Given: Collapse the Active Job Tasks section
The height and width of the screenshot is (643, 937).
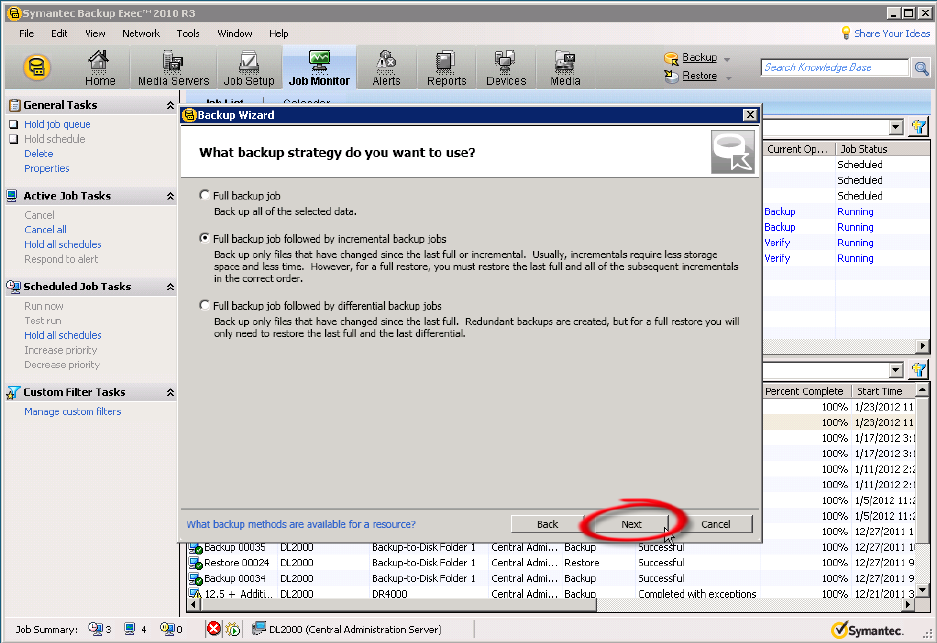Looking at the screenshot, I should point(170,196).
